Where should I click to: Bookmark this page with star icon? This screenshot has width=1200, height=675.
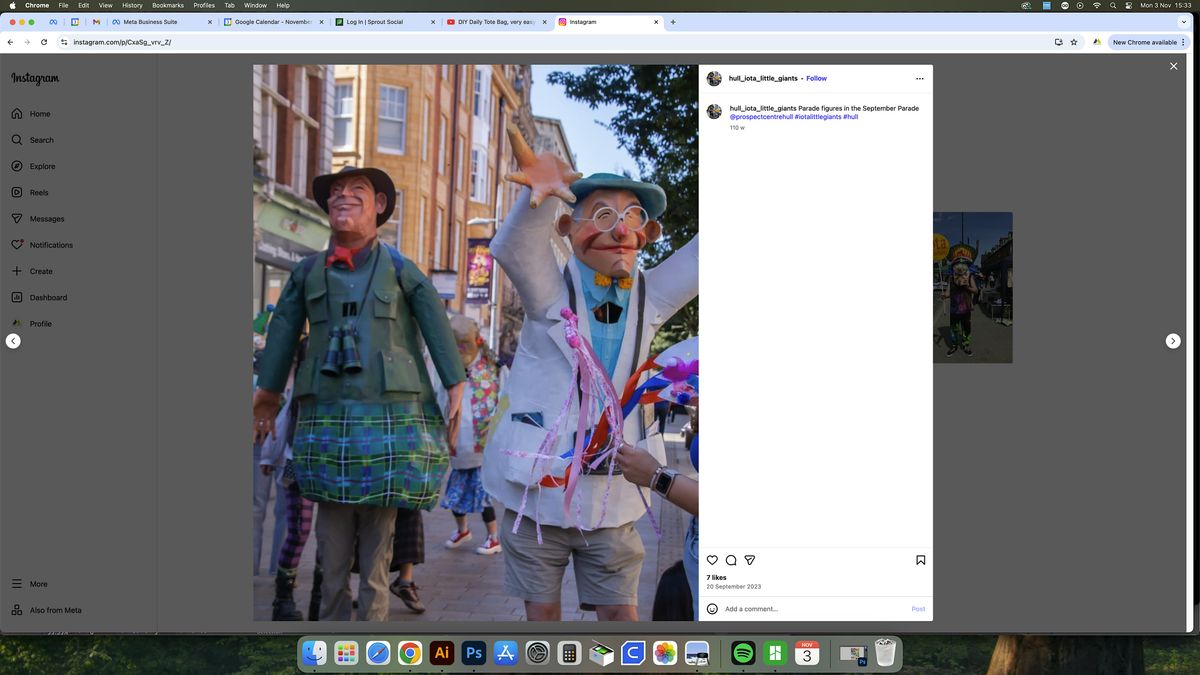(1074, 42)
